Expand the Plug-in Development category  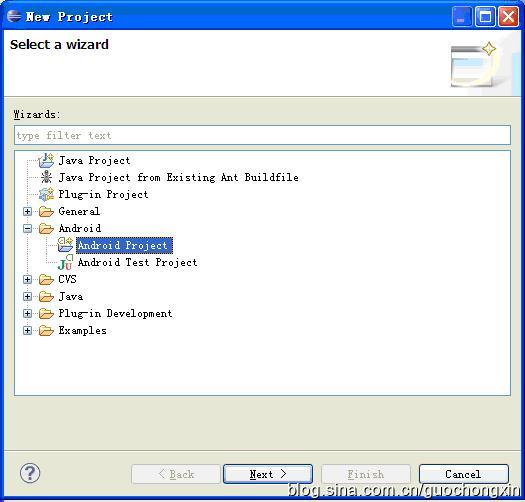(x=27, y=313)
